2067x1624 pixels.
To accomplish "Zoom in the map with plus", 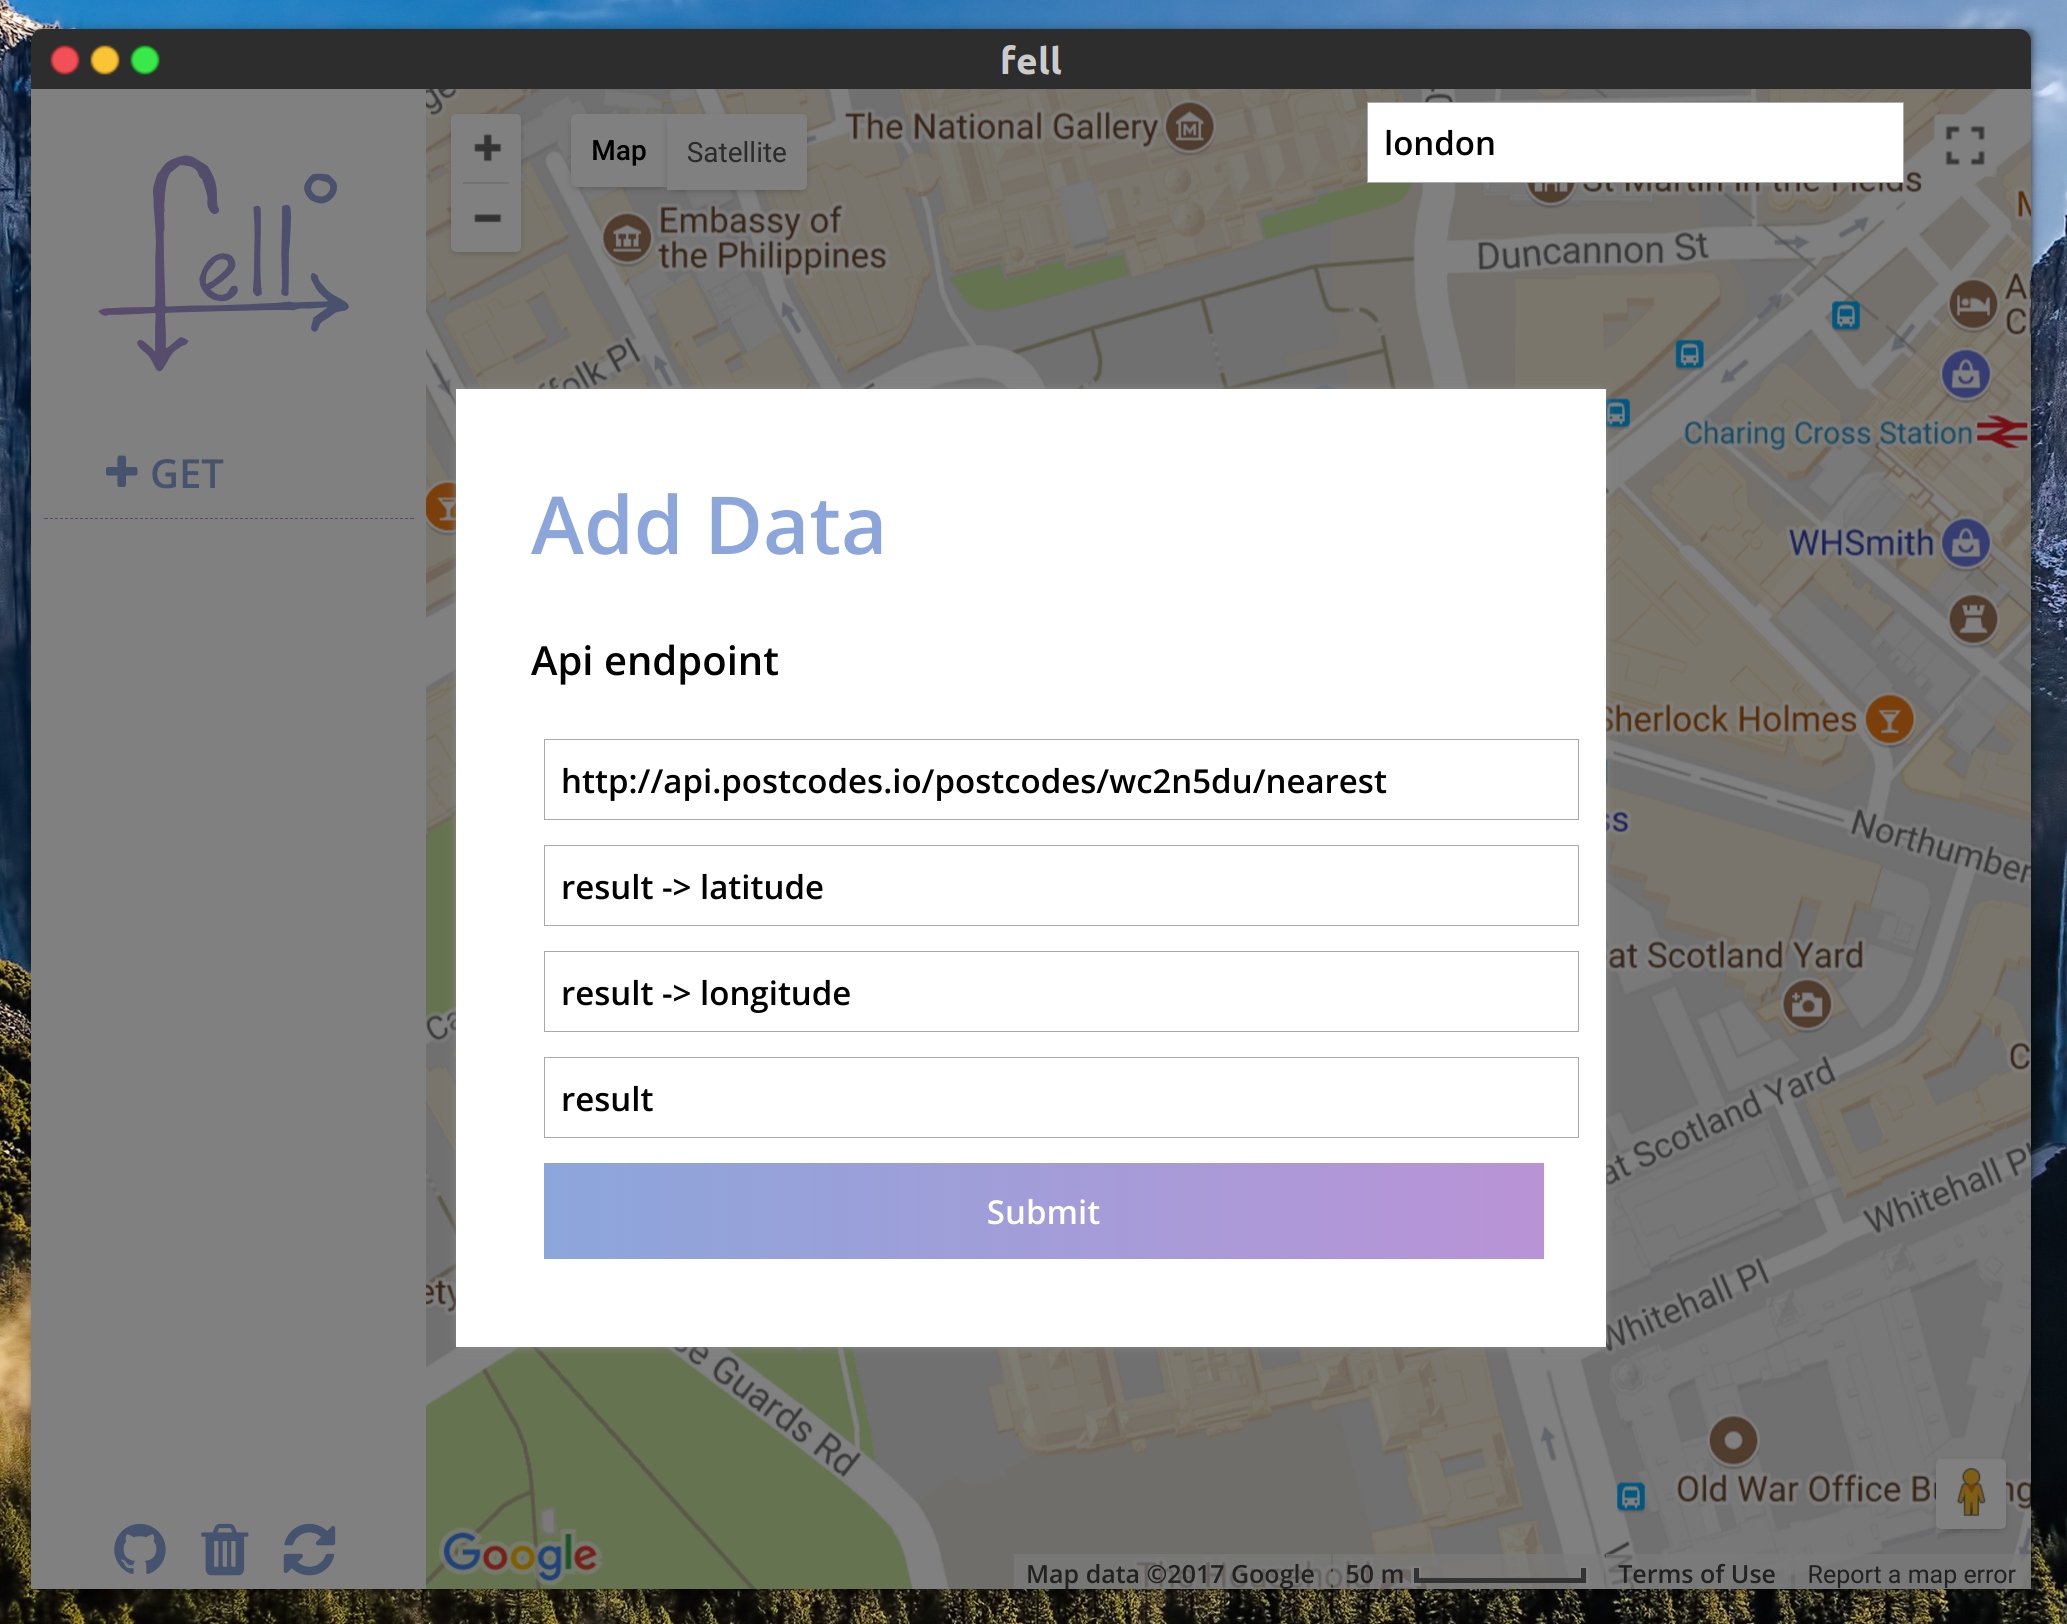I will click(x=487, y=148).
